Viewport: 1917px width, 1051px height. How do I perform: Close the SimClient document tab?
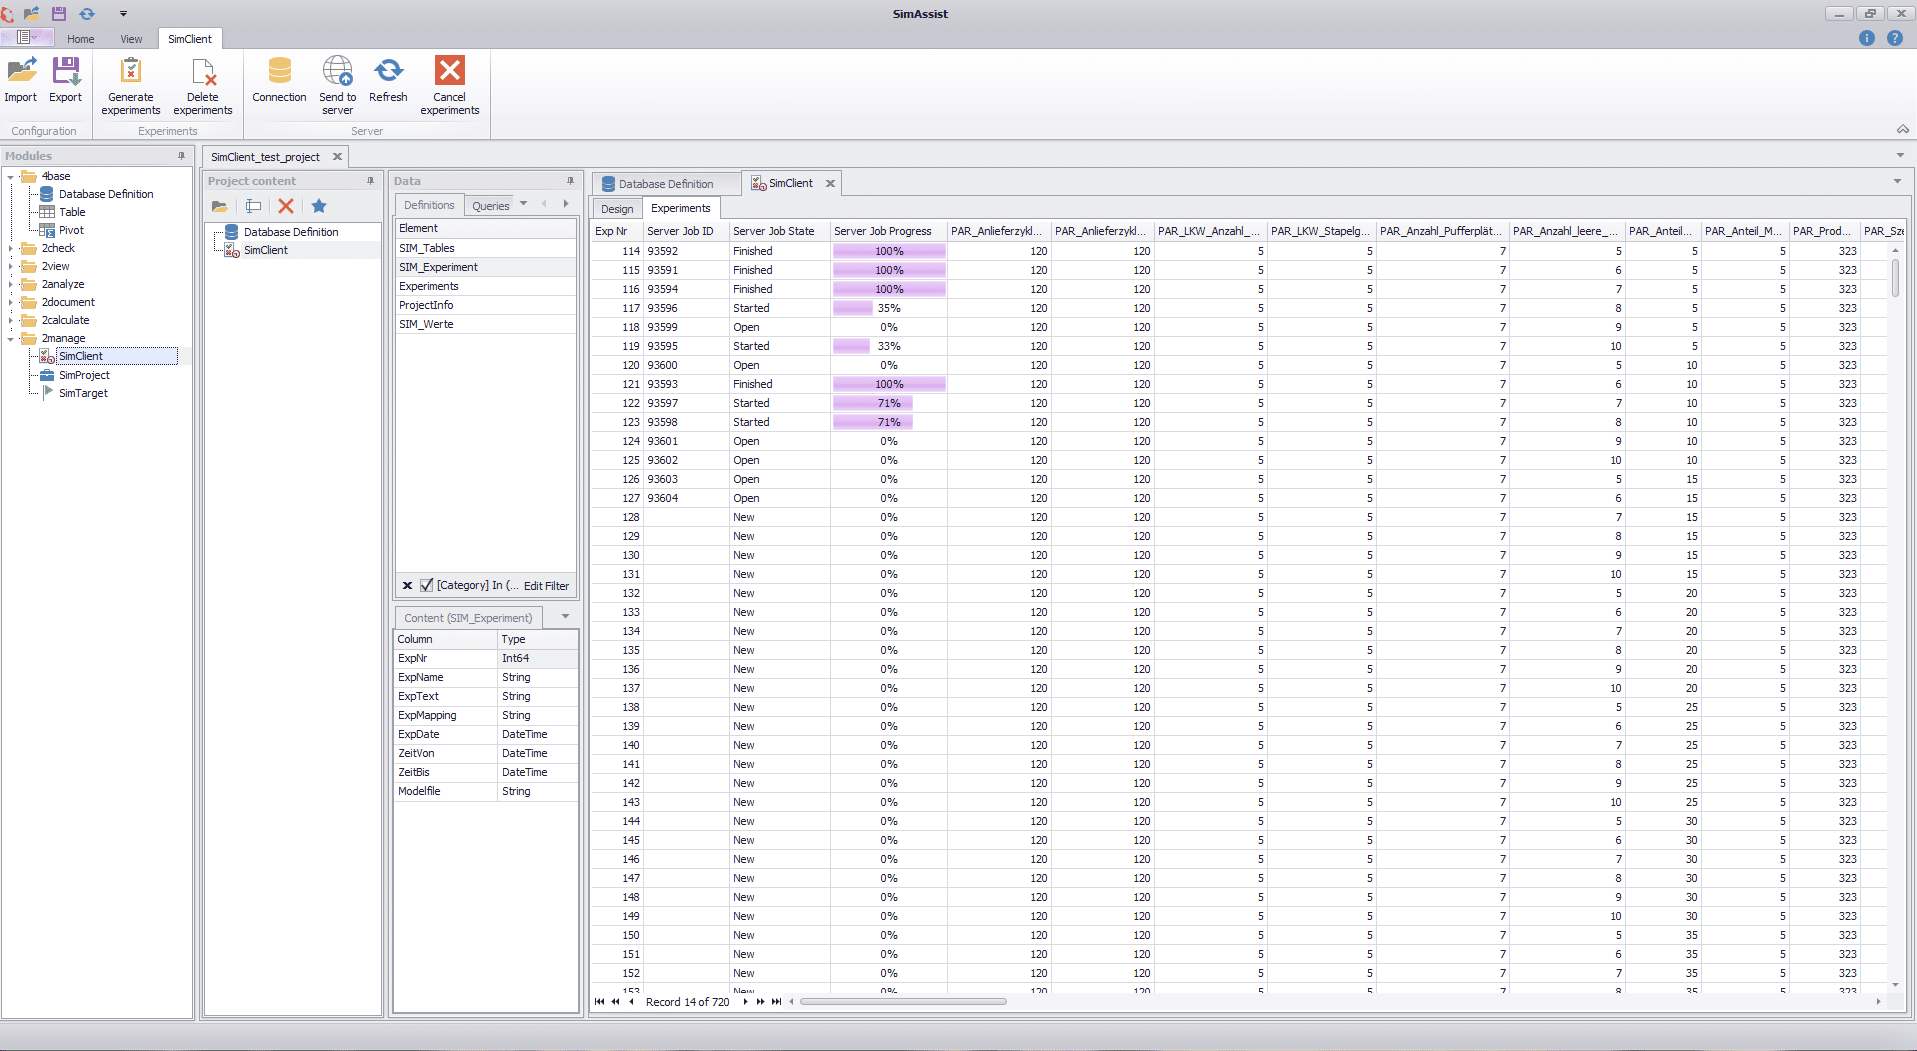click(x=830, y=183)
